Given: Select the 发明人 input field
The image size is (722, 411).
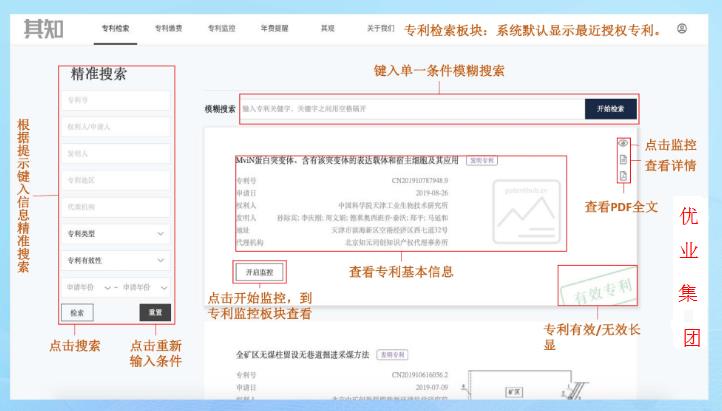Looking at the screenshot, I should coord(116,153).
